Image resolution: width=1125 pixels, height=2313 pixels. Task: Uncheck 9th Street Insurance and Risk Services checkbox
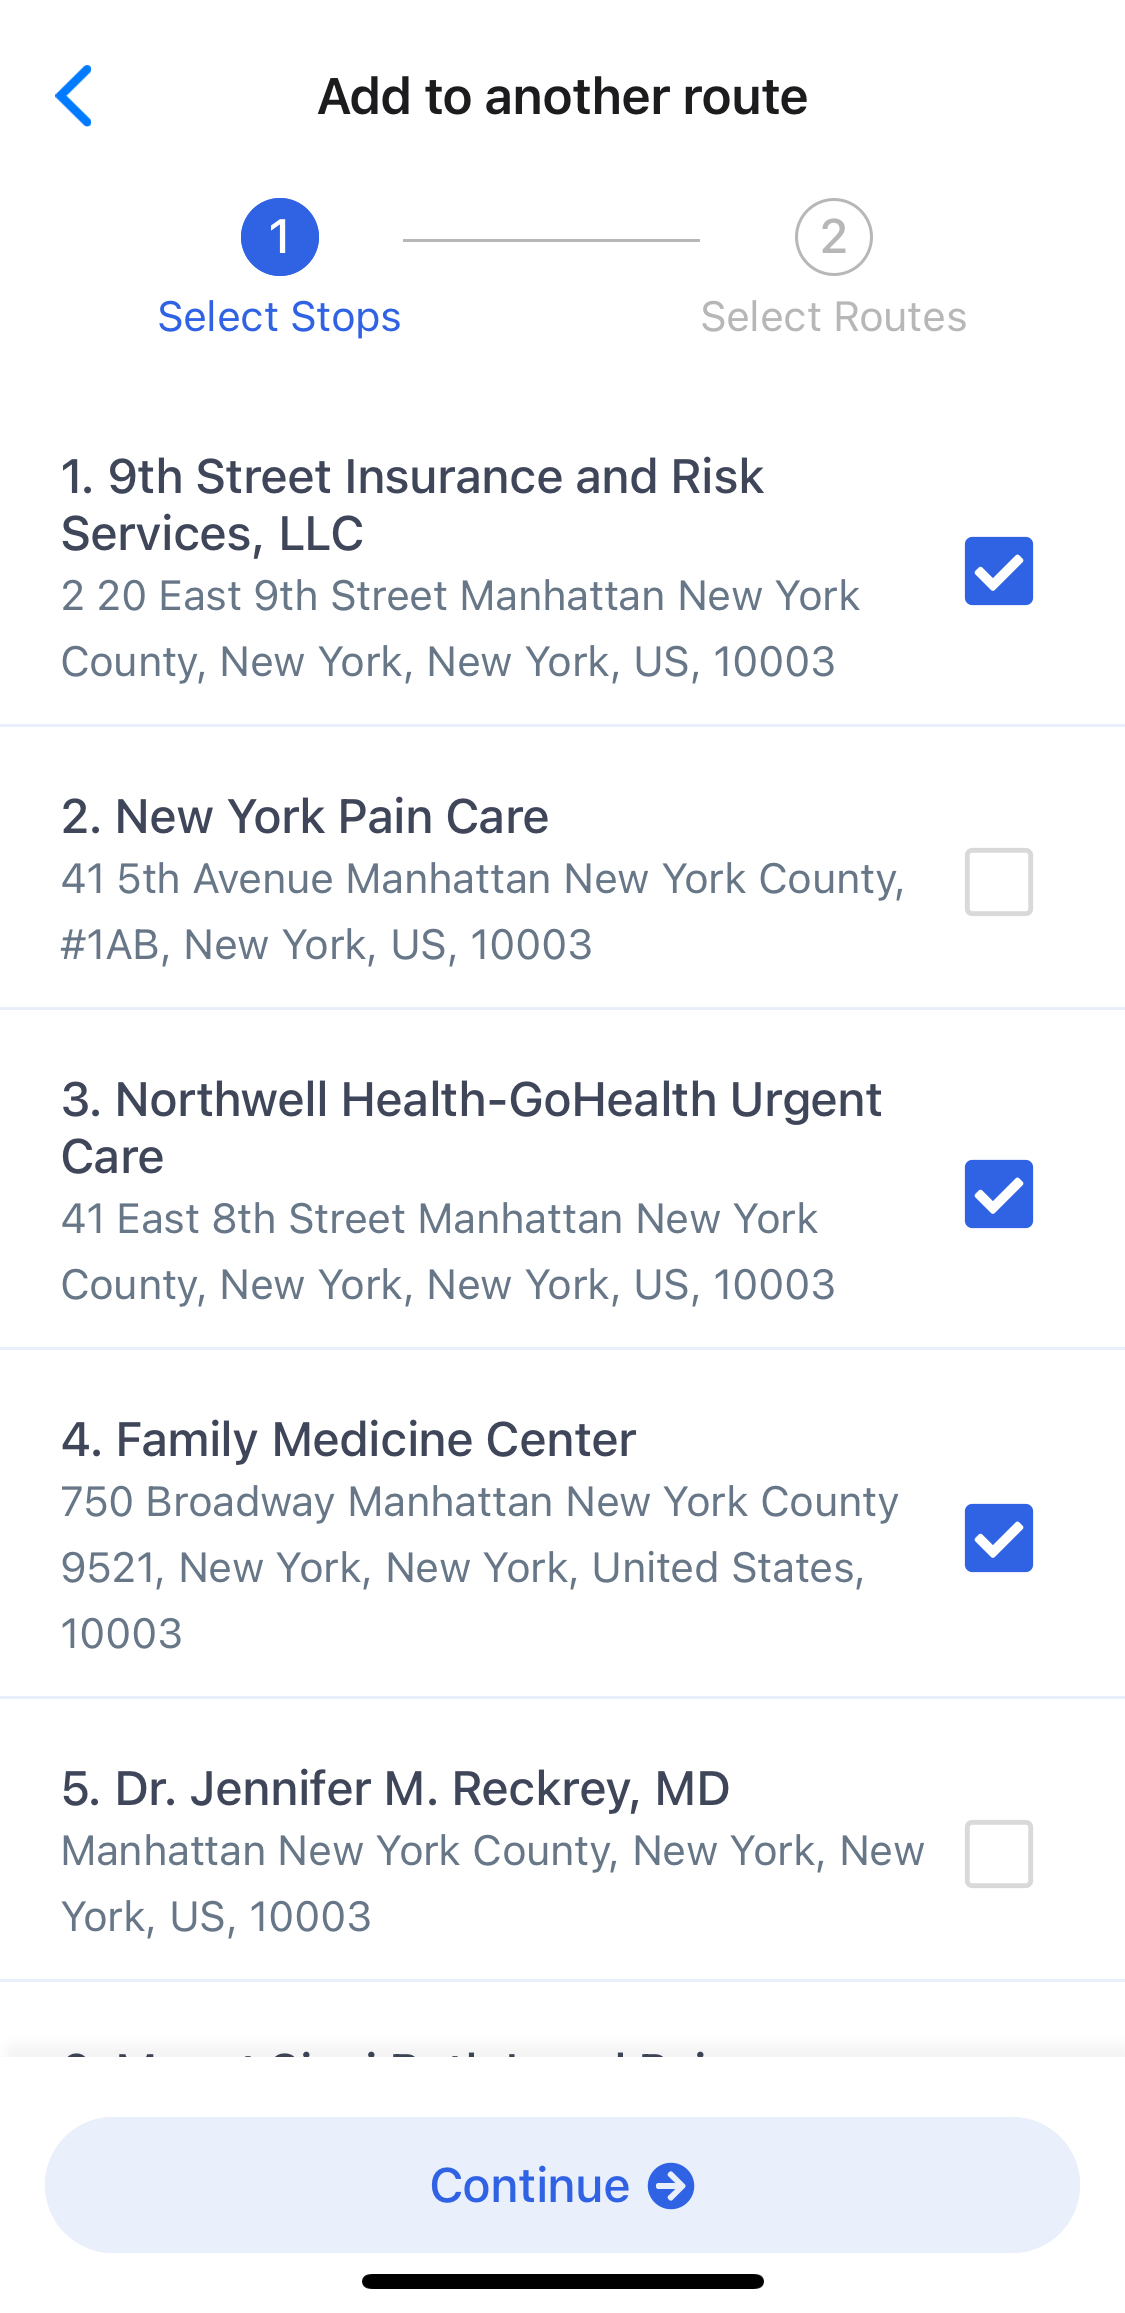point(999,571)
